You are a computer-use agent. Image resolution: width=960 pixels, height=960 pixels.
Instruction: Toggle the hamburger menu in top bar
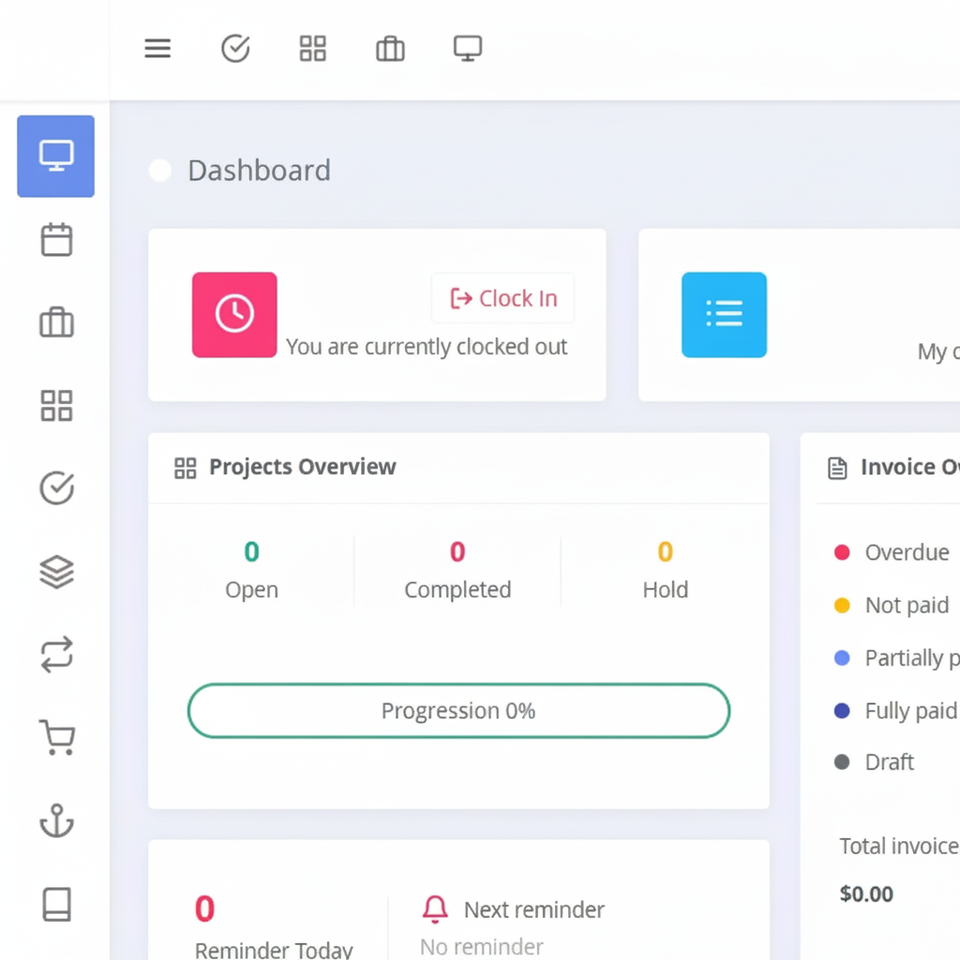point(157,48)
